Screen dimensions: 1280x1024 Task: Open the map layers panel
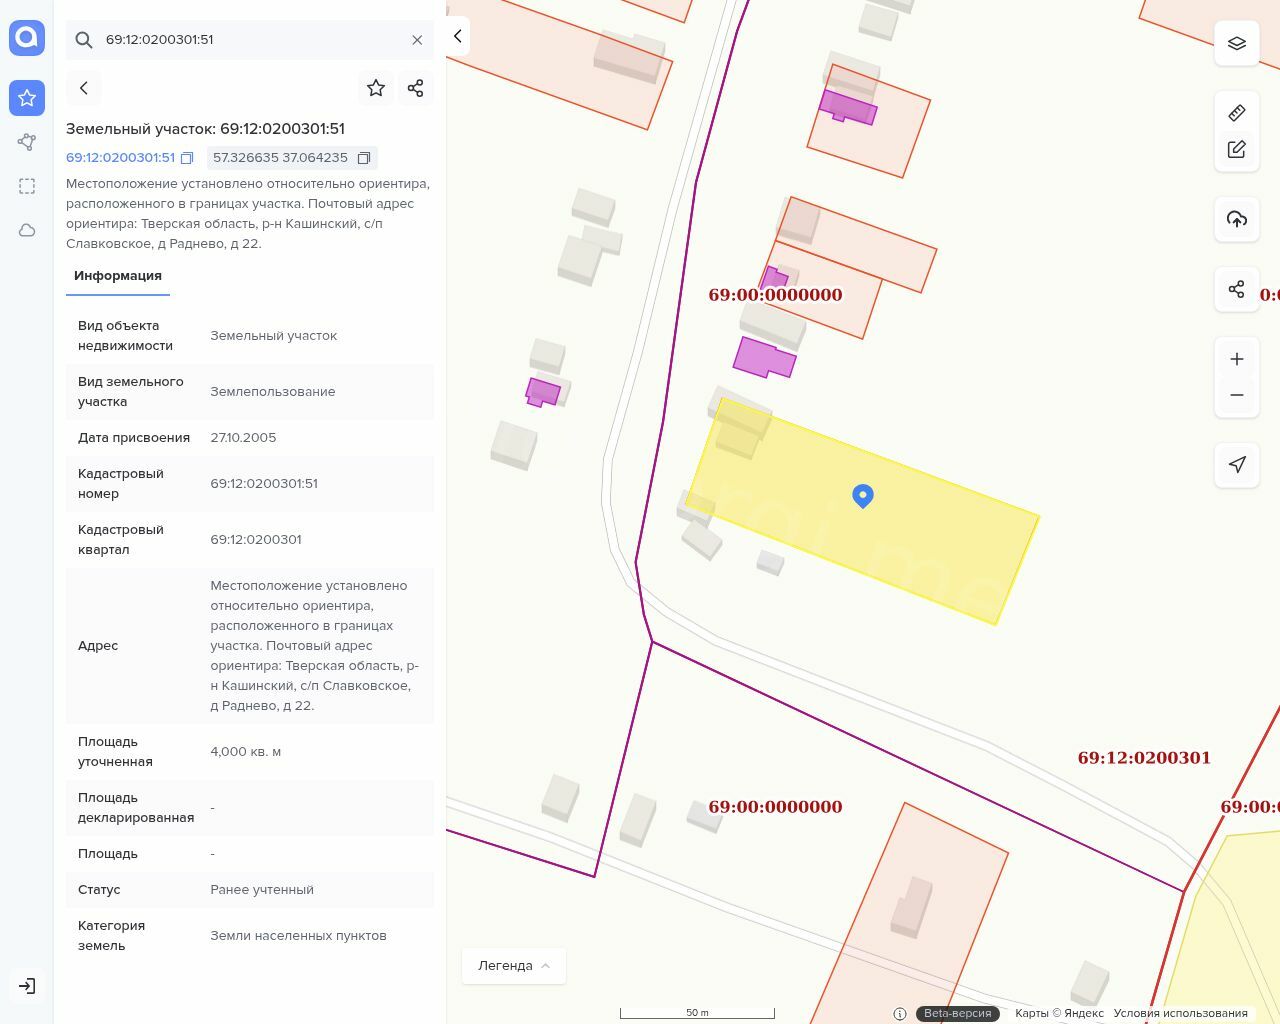(1236, 44)
